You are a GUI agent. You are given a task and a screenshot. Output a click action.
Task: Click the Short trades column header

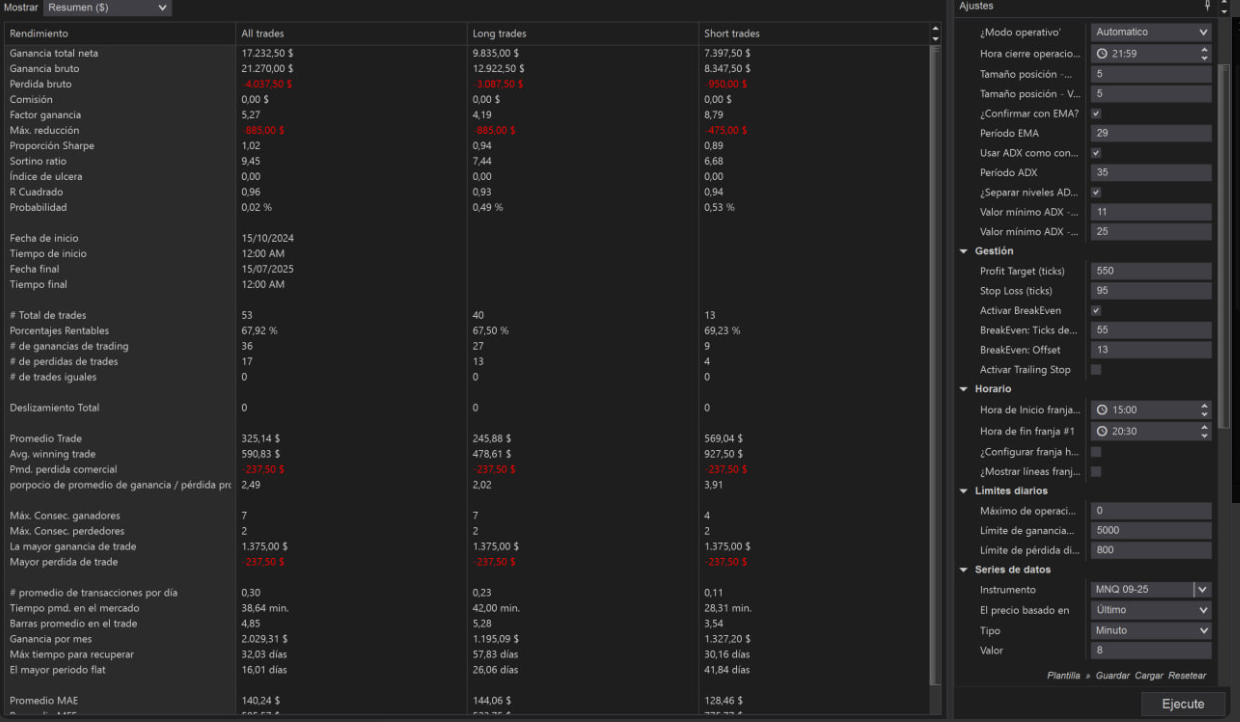click(731, 34)
